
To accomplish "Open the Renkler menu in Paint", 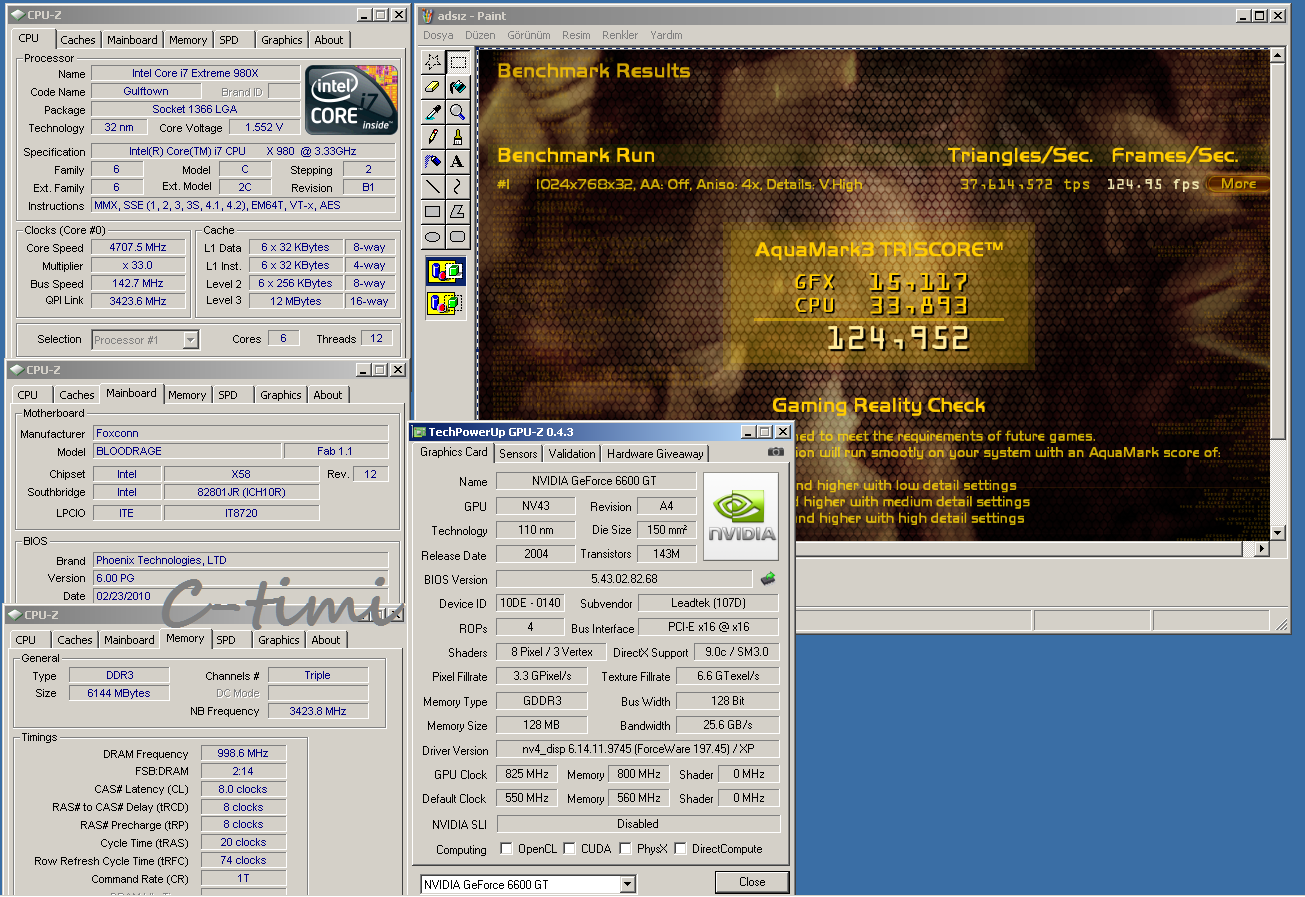I will (x=620, y=35).
